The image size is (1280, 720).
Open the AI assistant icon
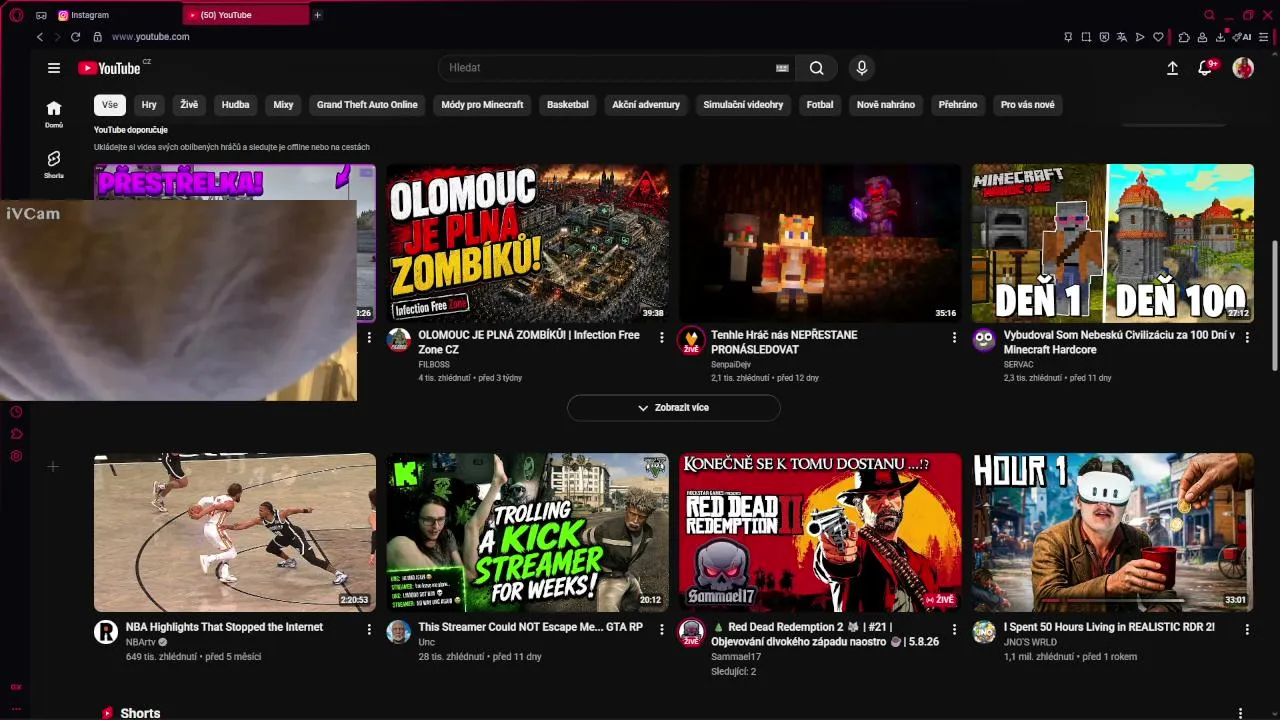tap(1243, 37)
